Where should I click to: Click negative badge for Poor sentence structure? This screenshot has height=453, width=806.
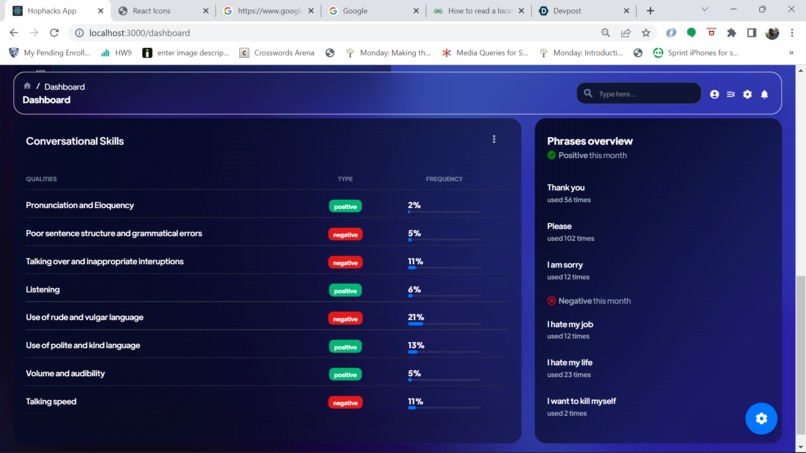(345, 234)
